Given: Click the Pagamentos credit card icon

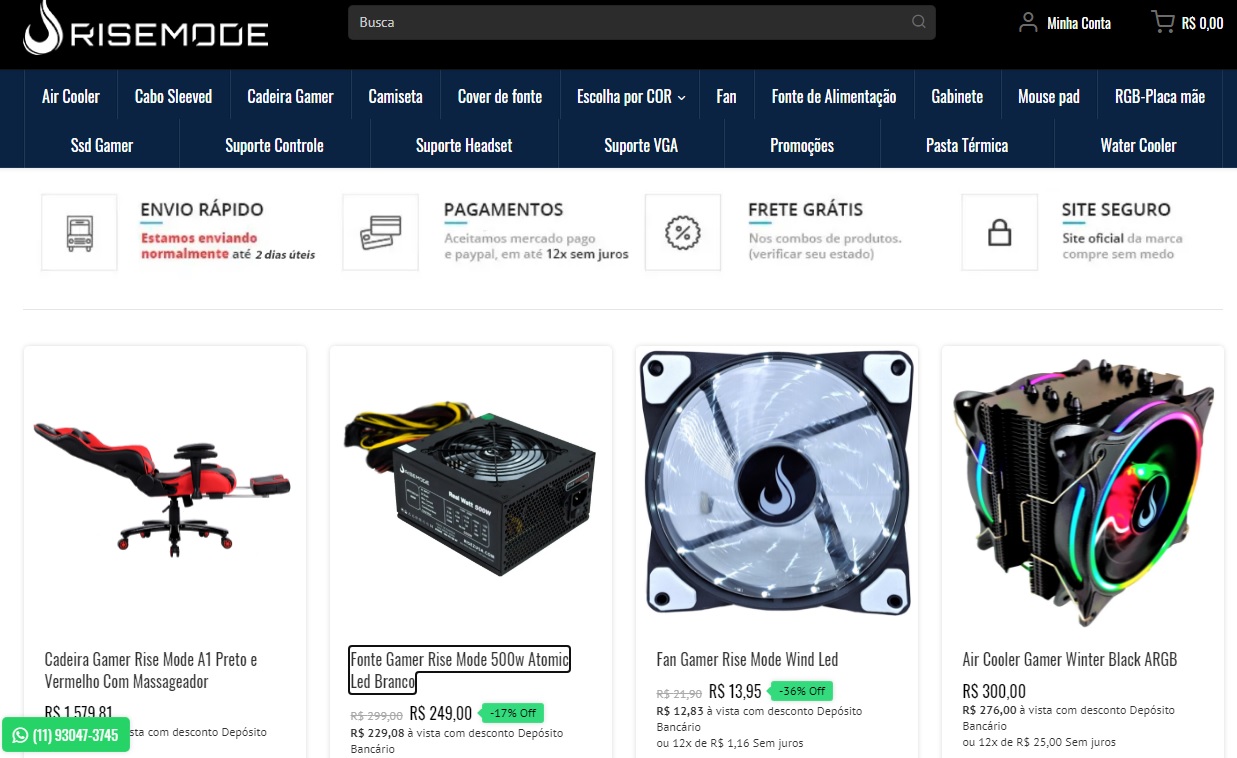Looking at the screenshot, I should point(380,232).
